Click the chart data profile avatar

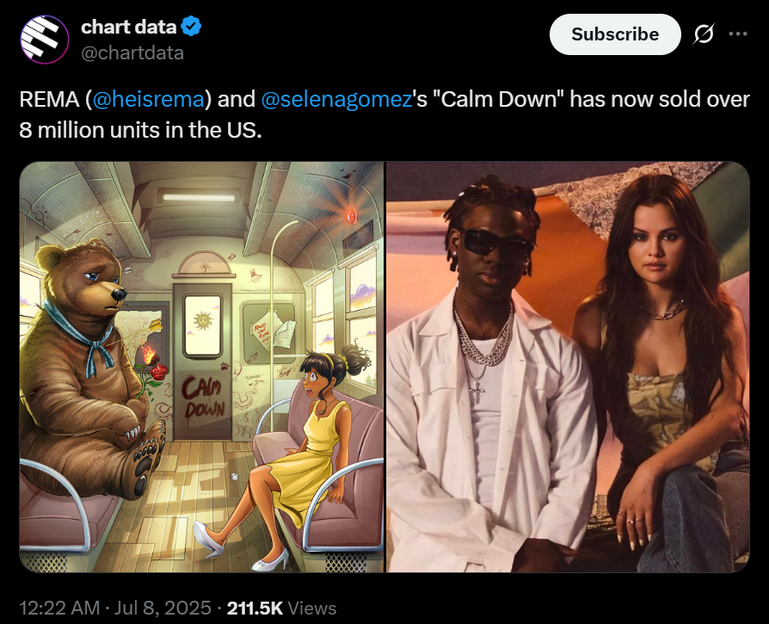click(x=44, y=39)
